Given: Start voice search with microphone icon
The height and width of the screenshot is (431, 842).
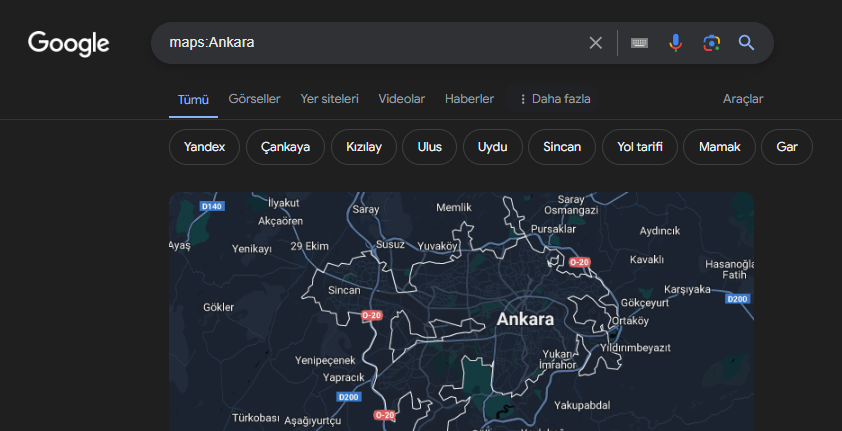Looking at the screenshot, I should [x=676, y=43].
